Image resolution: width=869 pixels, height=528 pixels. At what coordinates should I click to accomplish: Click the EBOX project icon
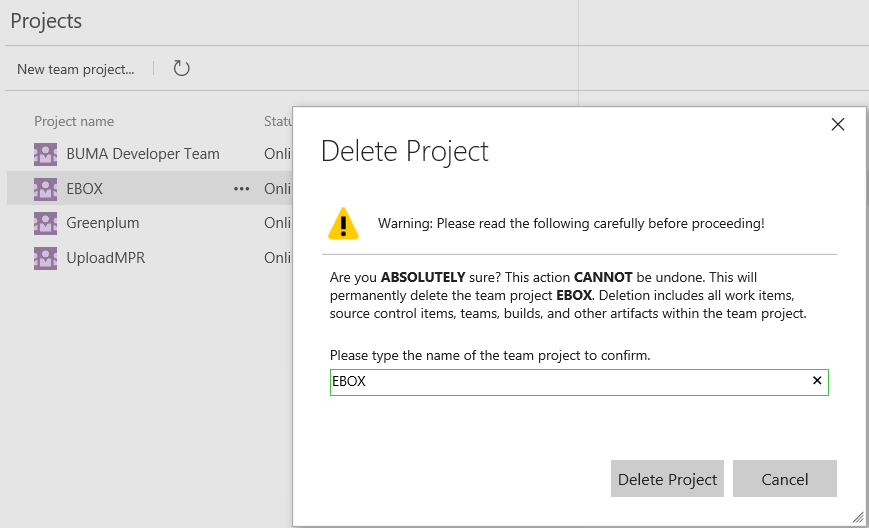45,189
